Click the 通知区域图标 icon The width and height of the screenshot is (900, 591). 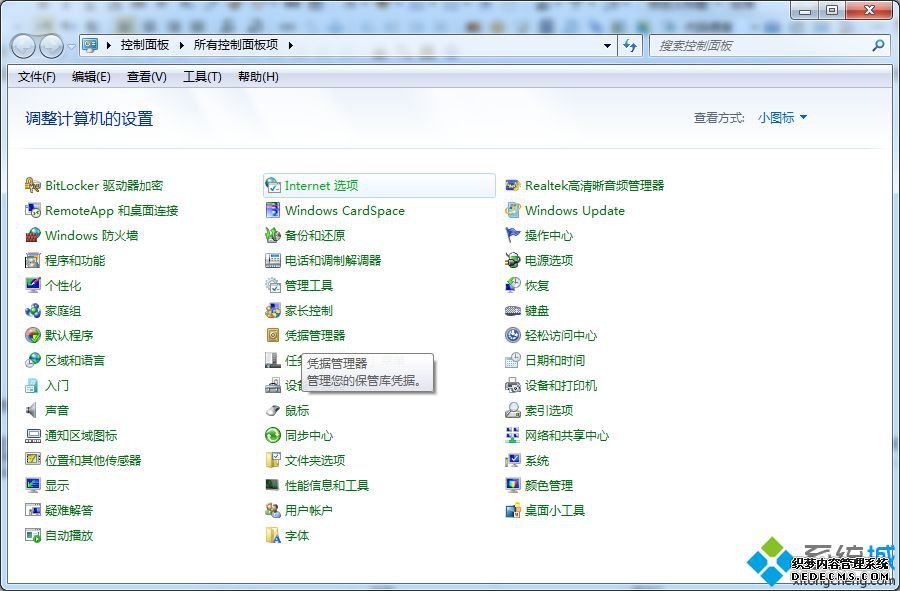32,436
